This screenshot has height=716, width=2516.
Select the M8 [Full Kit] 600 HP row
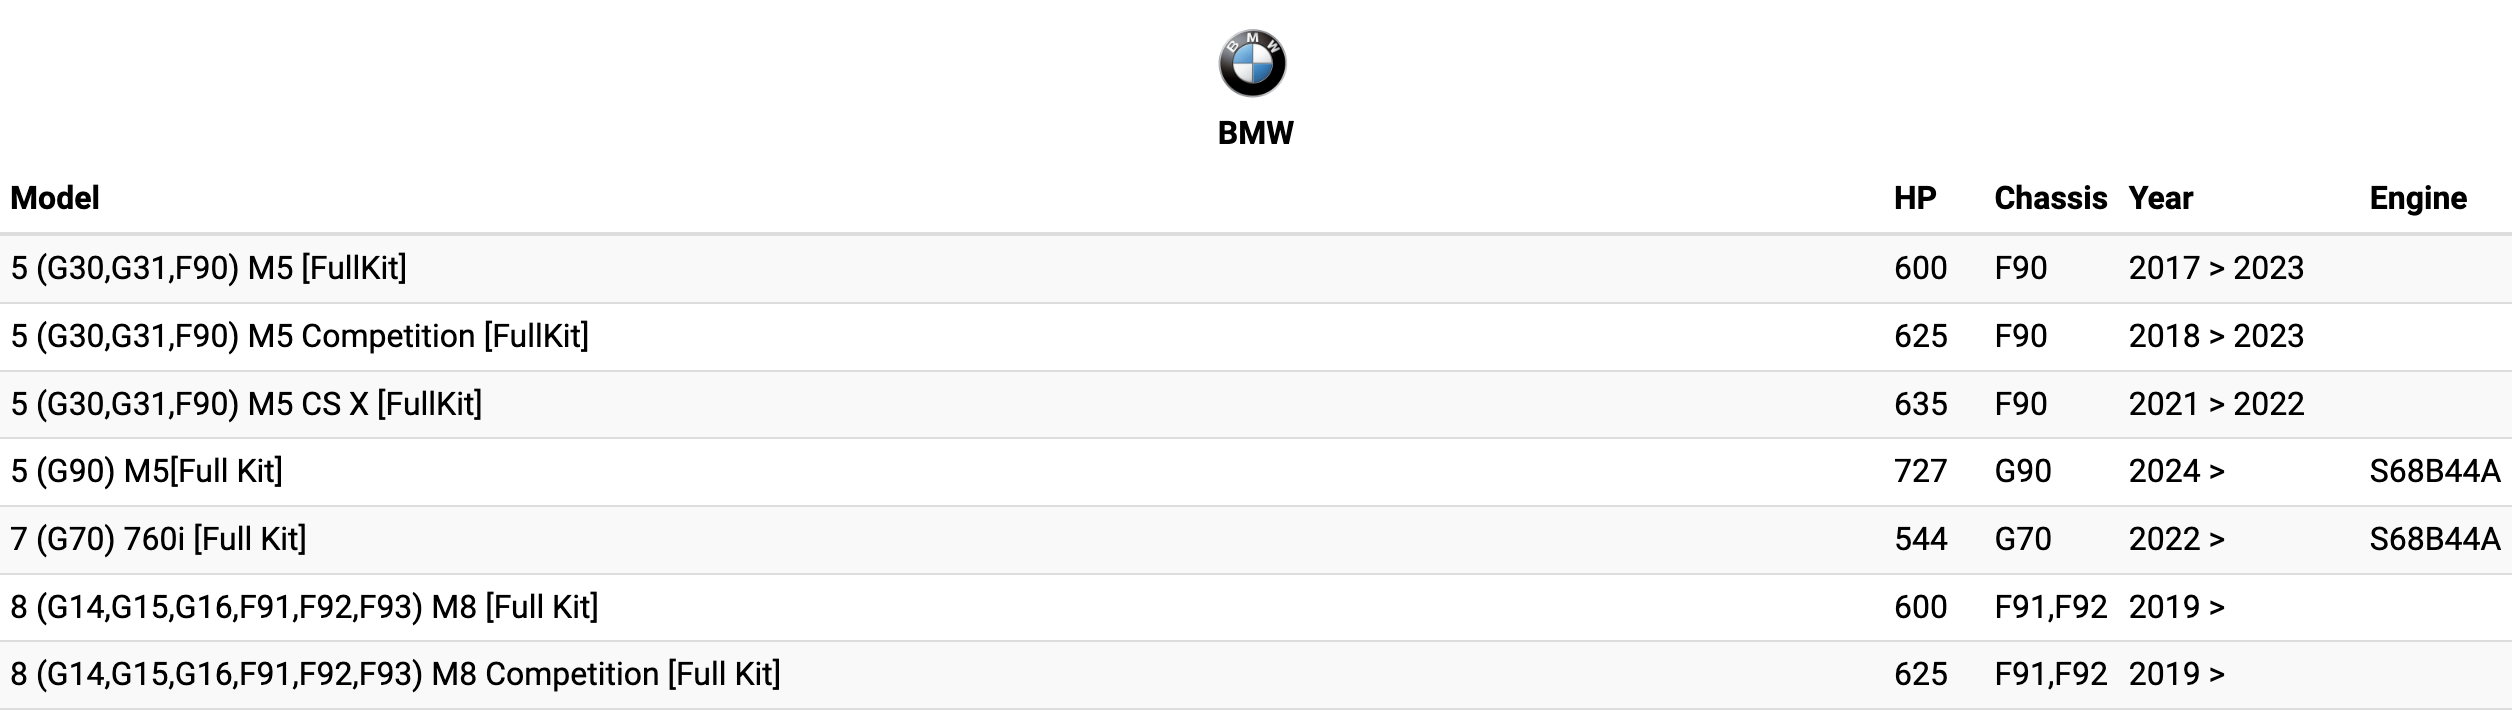tap(305, 607)
